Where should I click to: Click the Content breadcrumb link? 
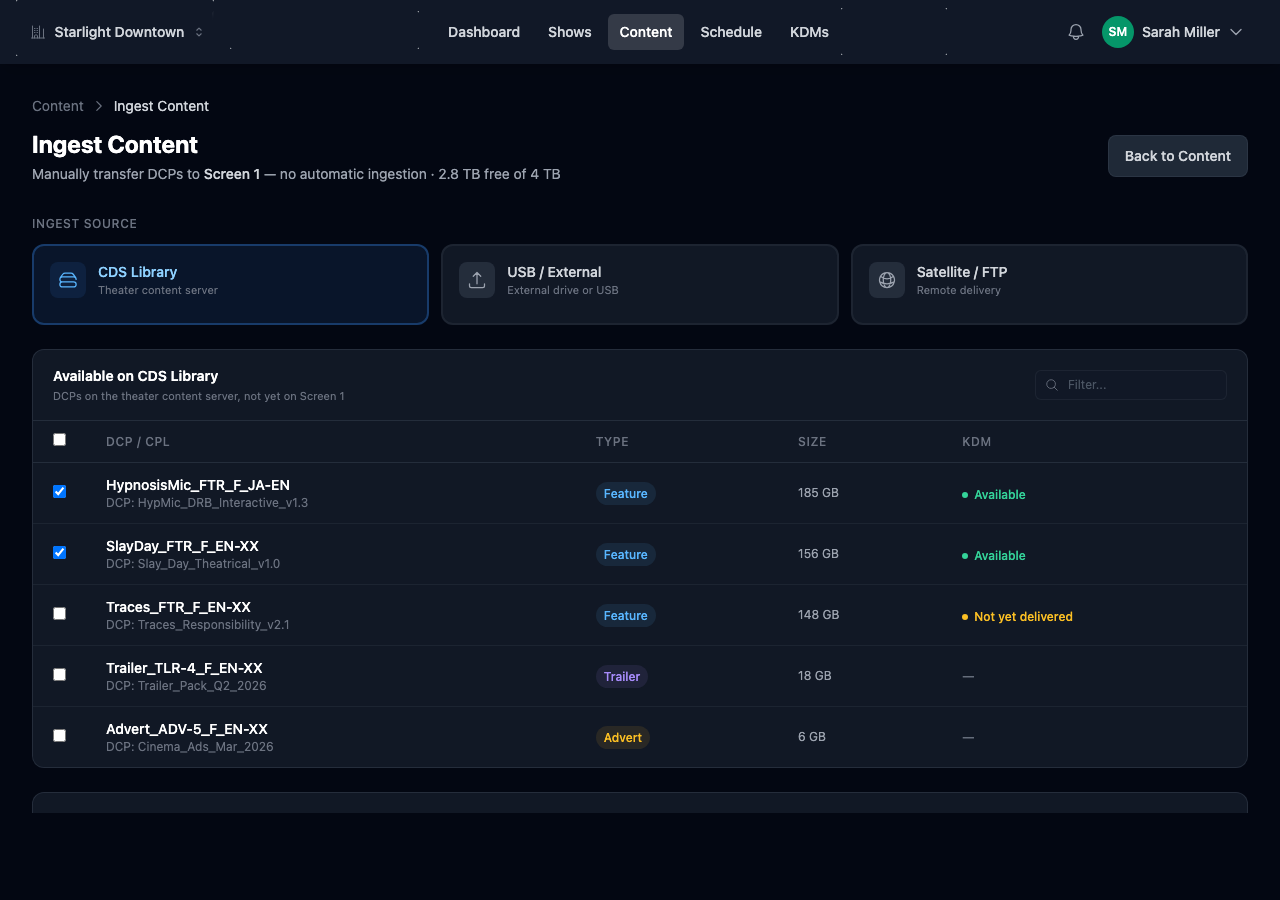pos(58,106)
